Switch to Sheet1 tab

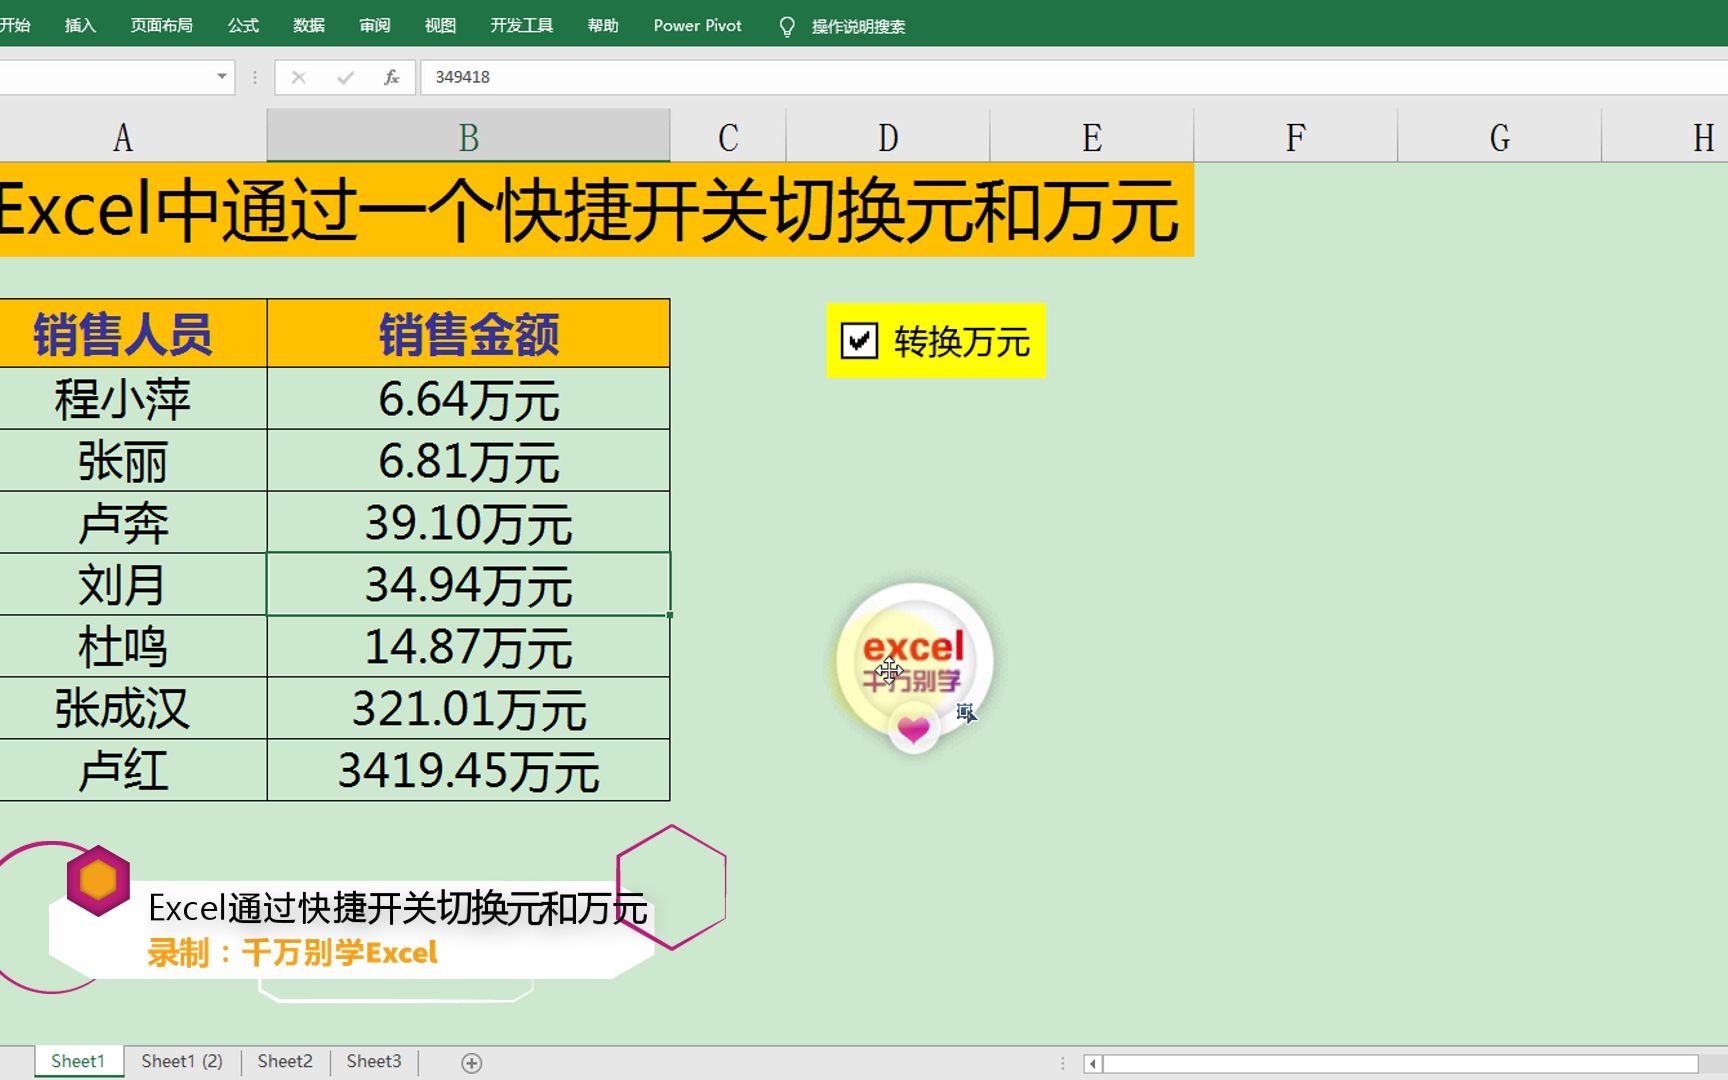pos(78,1061)
